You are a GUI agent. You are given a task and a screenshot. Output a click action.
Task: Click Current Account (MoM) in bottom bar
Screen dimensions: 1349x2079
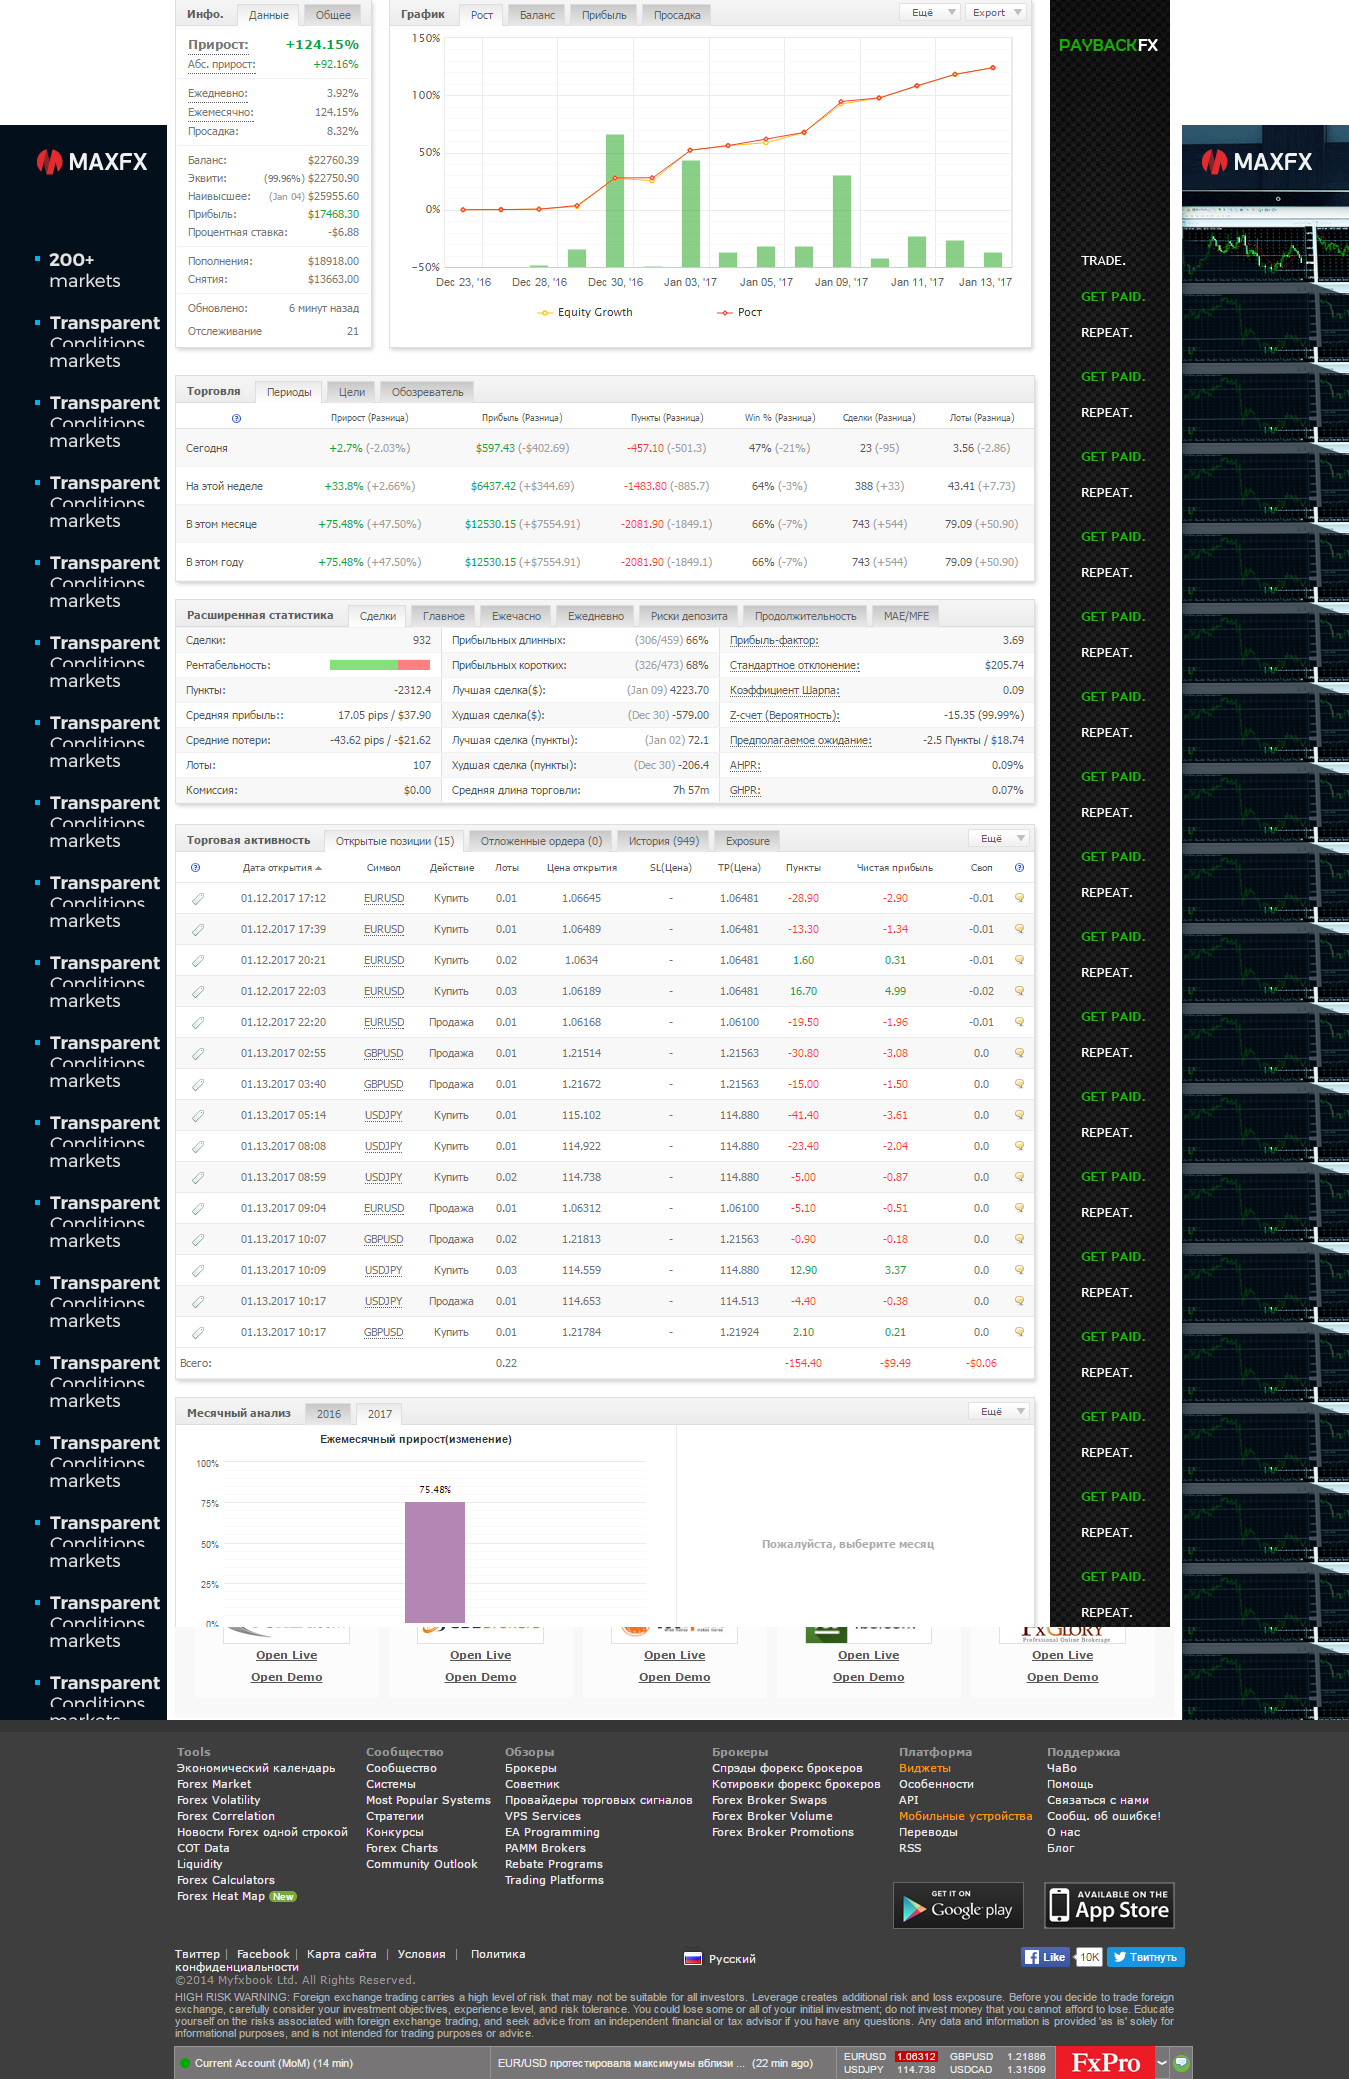tap(273, 2063)
